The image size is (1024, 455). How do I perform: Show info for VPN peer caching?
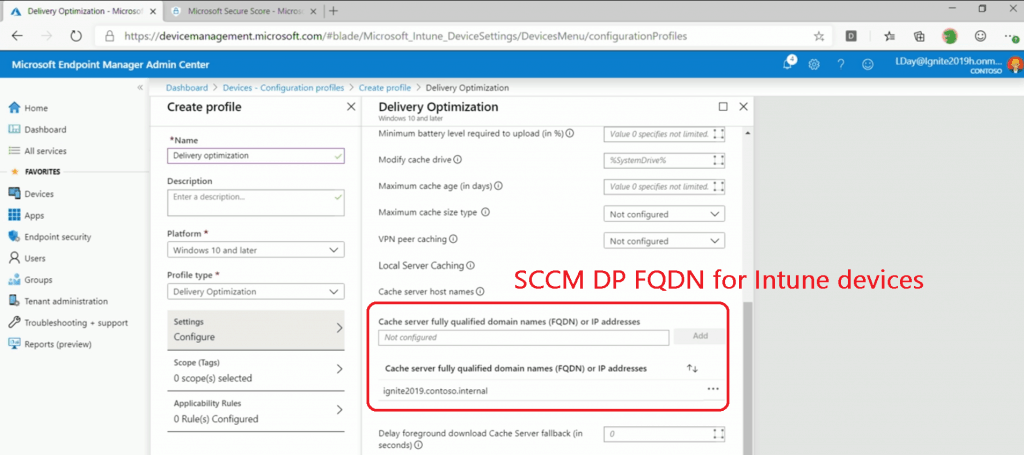(453, 239)
